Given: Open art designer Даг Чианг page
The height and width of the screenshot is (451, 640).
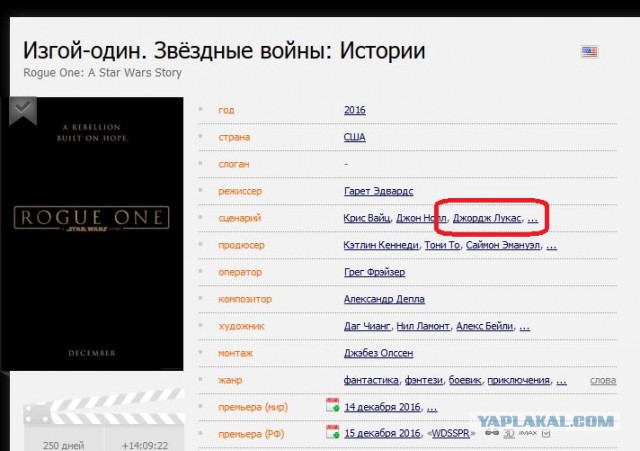Looking at the screenshot, I should (367, 326).
